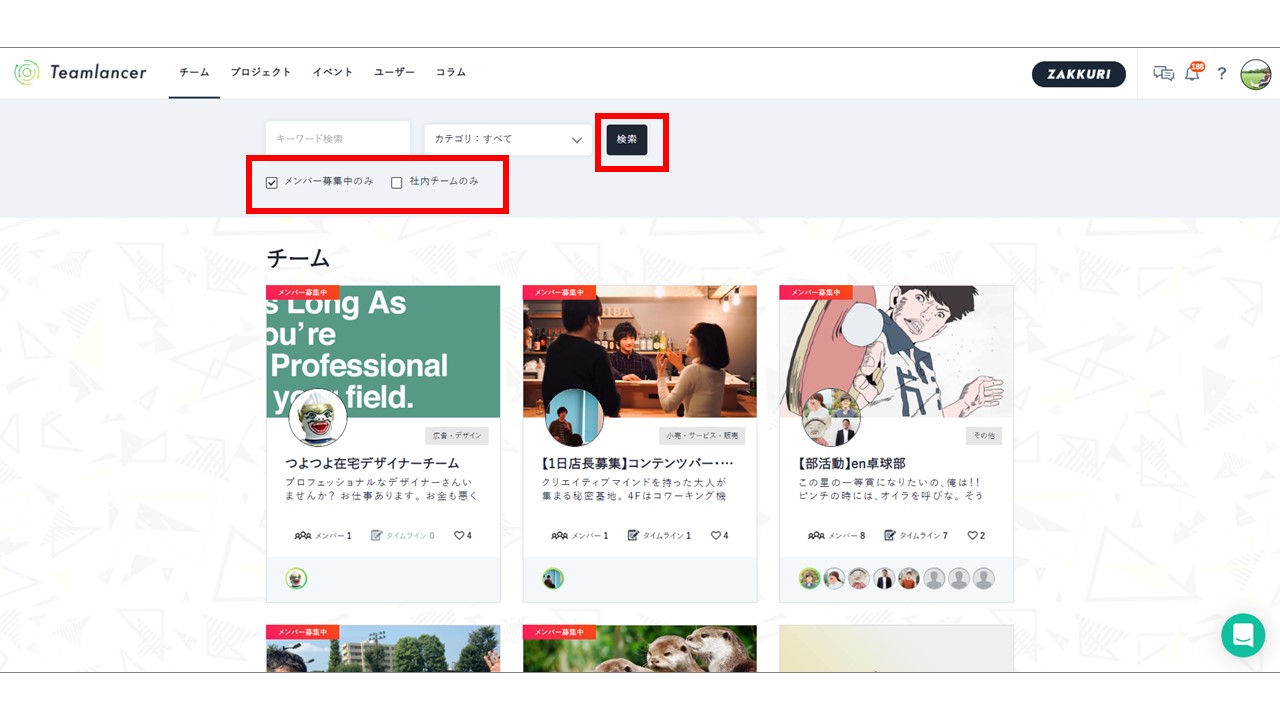Click the メンバー 8 count on en卓球部

tap(836, 536)
